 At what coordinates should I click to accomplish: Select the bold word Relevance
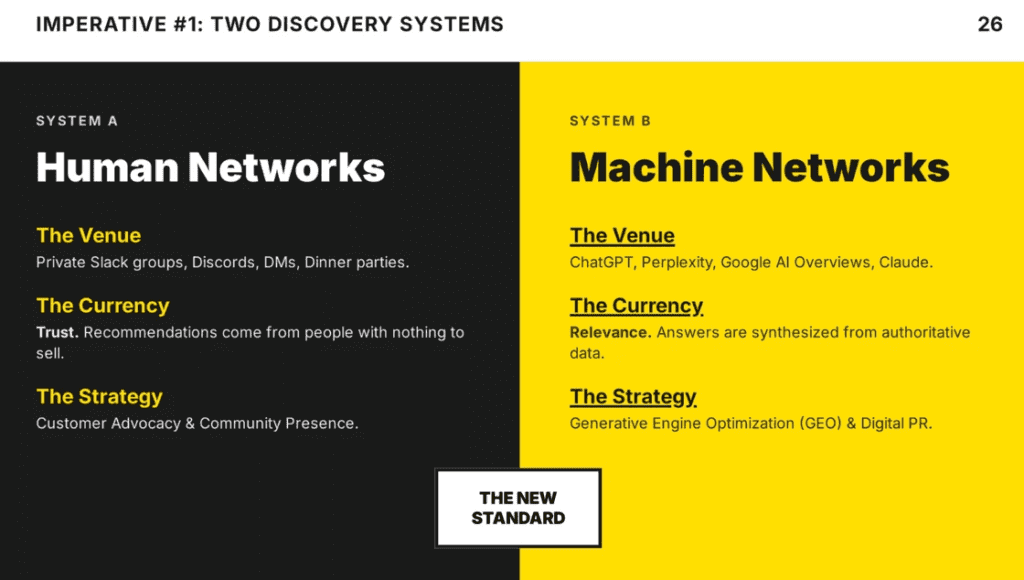[x=610, y=332]
